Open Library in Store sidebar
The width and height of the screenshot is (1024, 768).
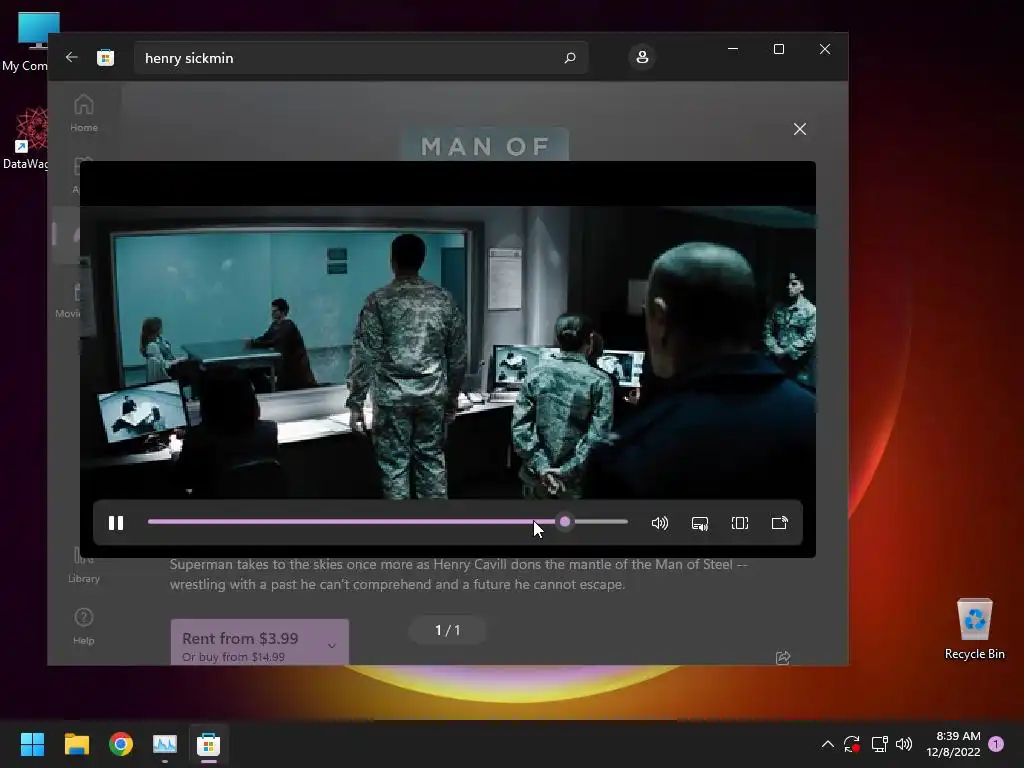[x=84, y=566]
